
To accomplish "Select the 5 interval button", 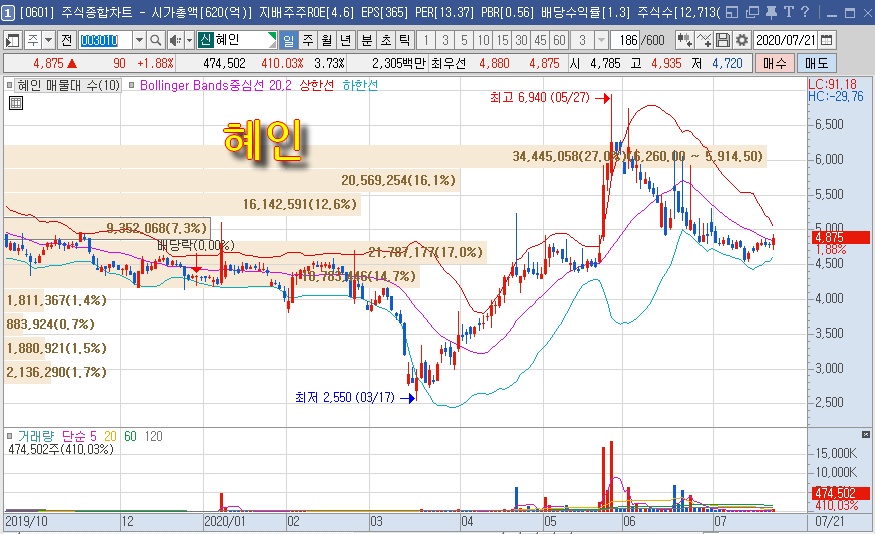I will (x=464, y=40).
